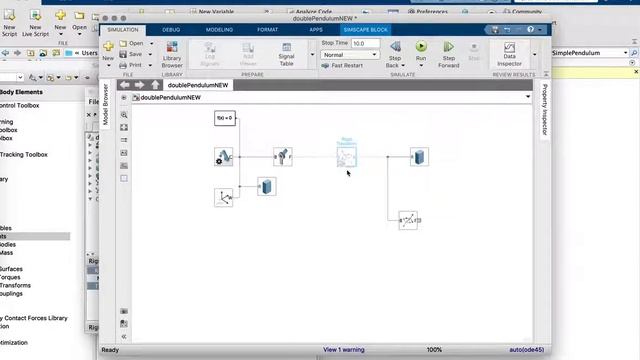The width and height of the screenshot is (640, 360).
Task: Switch to the MODELING tab
Action: 219,30
